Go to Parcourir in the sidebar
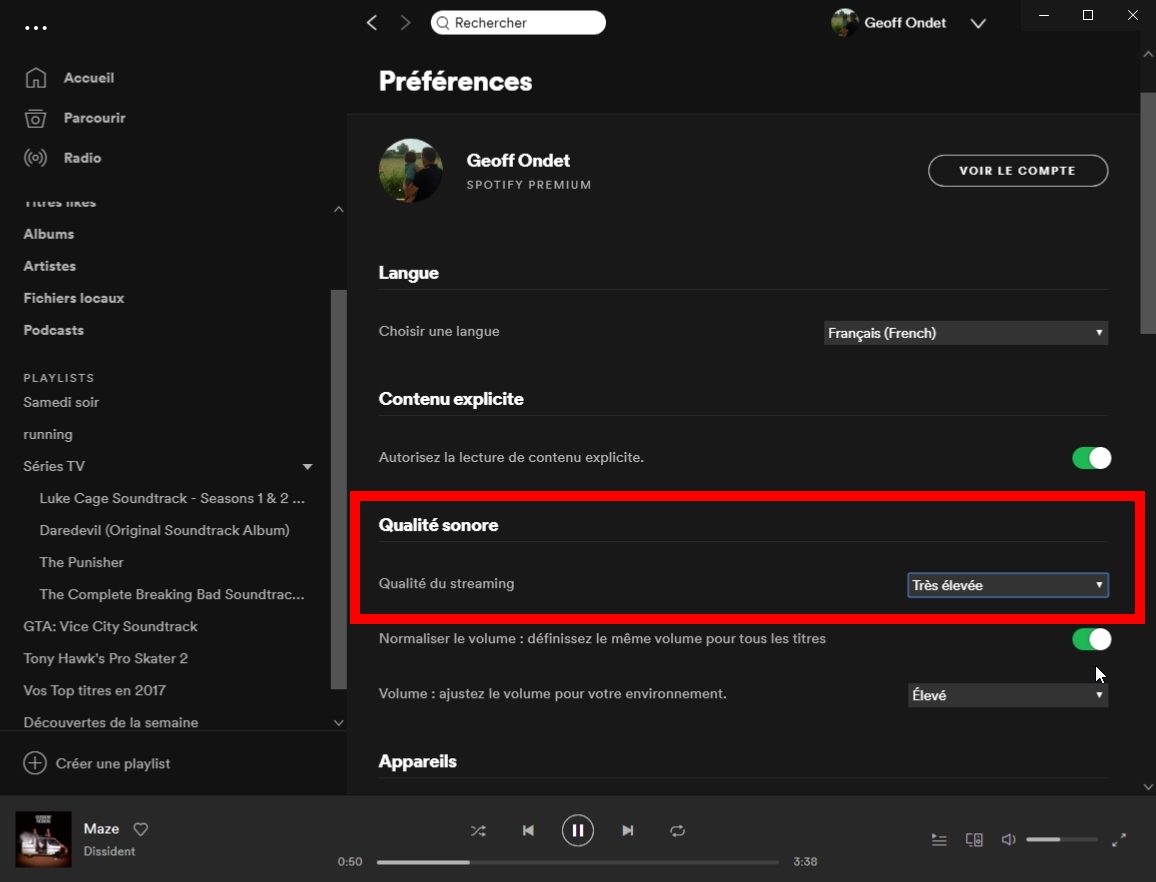 94,118
